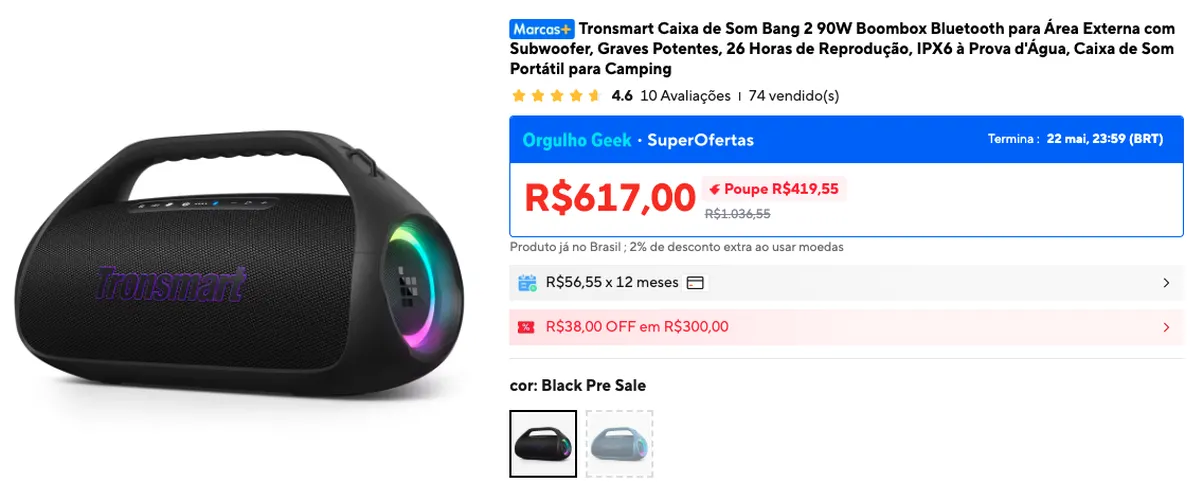Click the installment calendar icon

[x=527, y=283]
